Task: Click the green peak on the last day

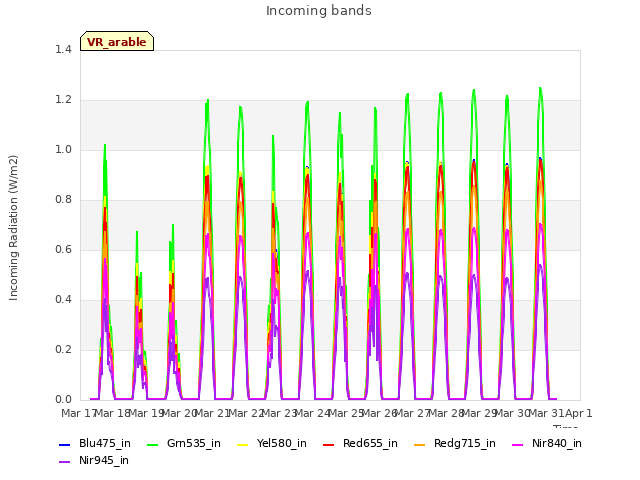Action: point(540,88)
